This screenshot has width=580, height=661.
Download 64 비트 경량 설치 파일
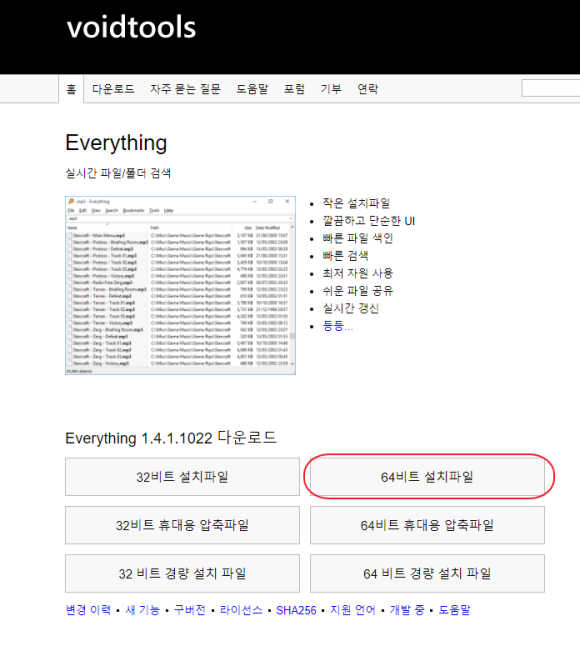(427, 573)
